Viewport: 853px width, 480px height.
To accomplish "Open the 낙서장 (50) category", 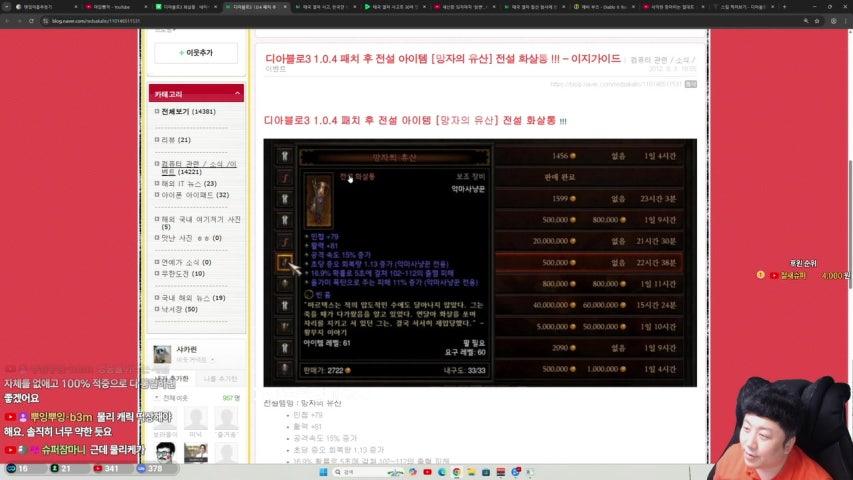I will 179,309.
